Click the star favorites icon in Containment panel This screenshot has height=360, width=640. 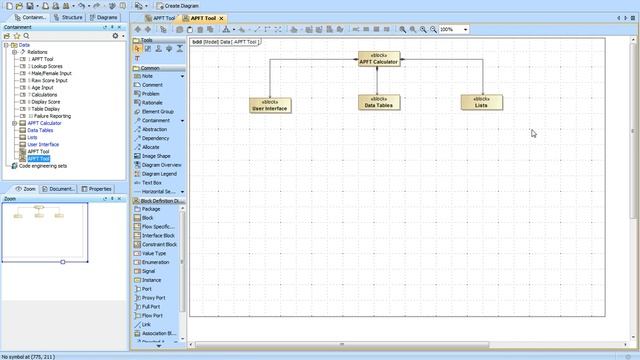(17, 36)
